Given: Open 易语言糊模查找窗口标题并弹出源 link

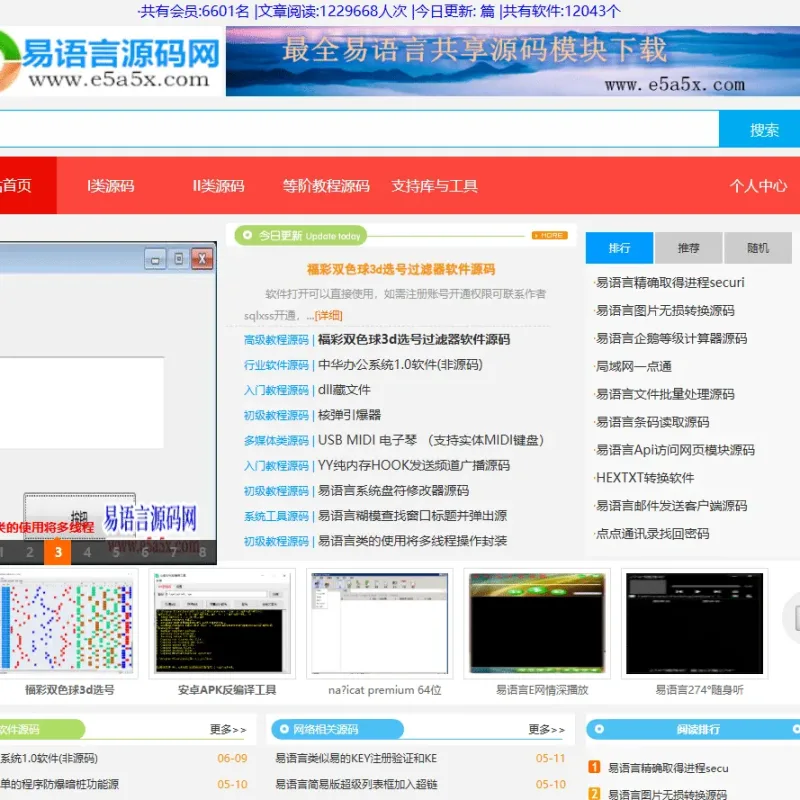Looking at the screenshot, I should tap(412, 515).
